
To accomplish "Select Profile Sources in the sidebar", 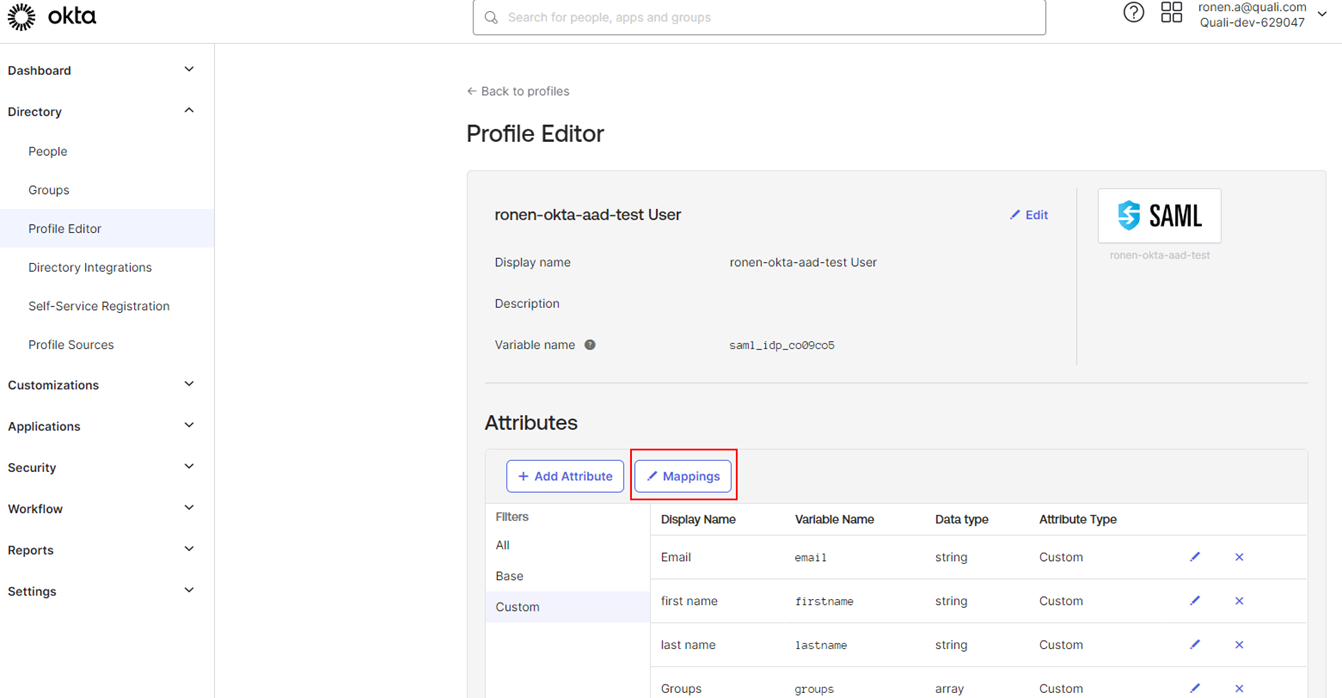I will click(70, 344).
